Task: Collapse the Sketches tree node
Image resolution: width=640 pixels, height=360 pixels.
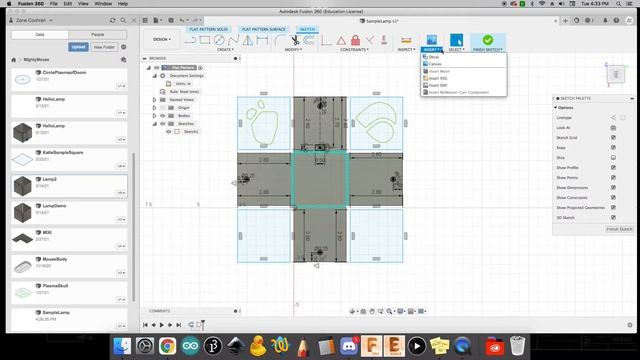Action: 154,124
